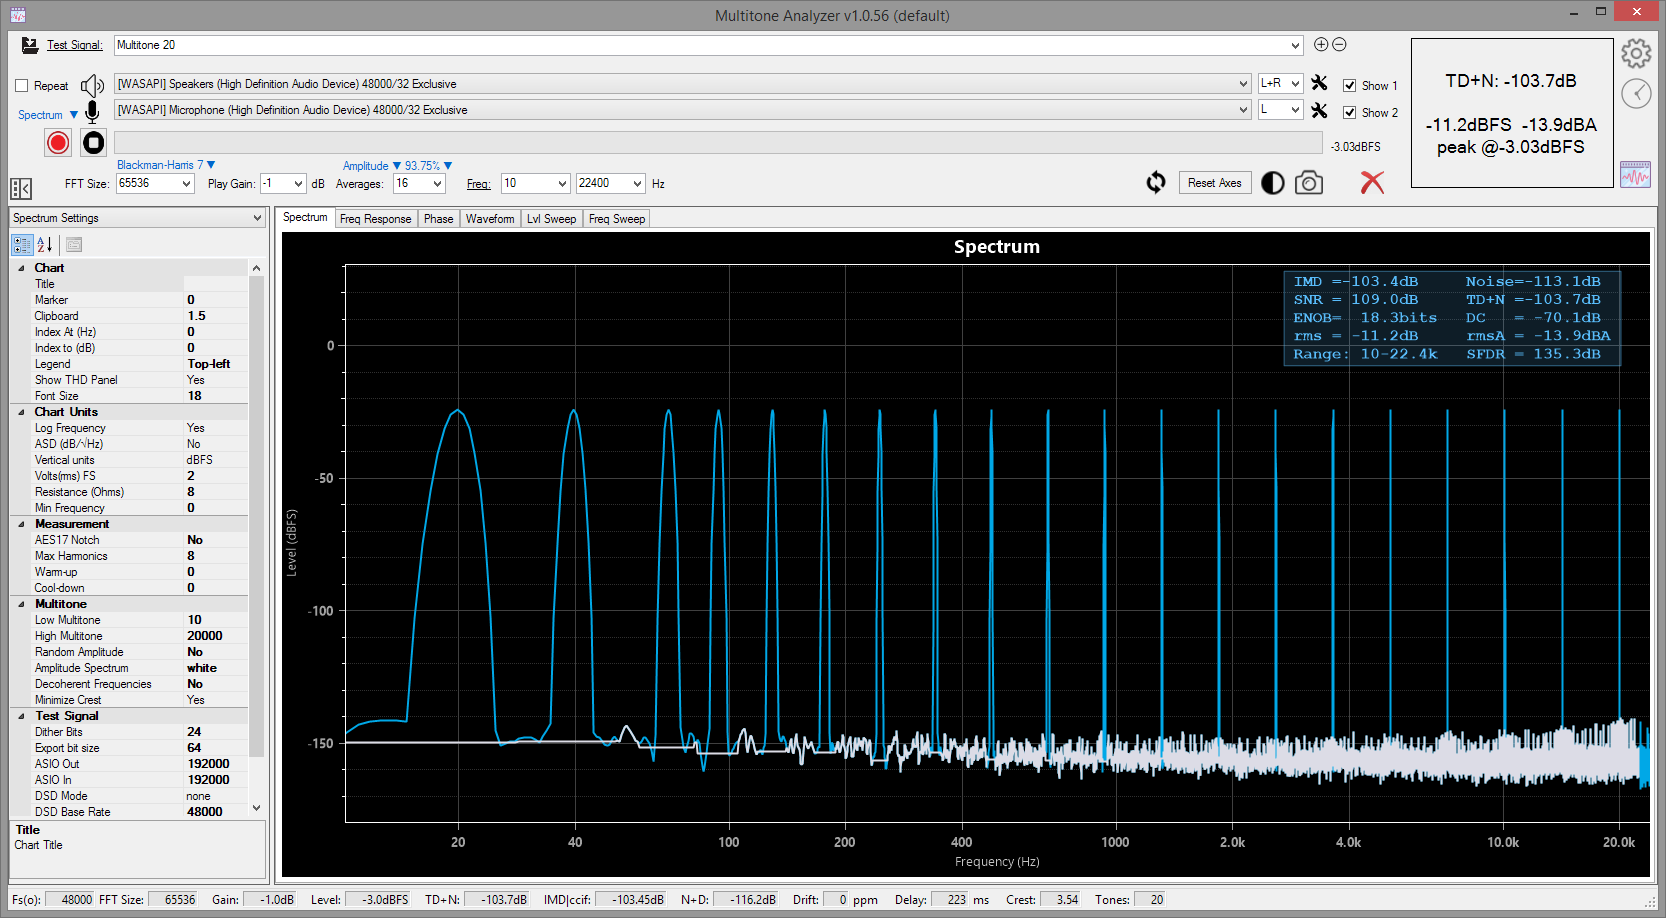
Task: Open the minimum frequency 10 dropdown
Action: click(x=562, y=184)
